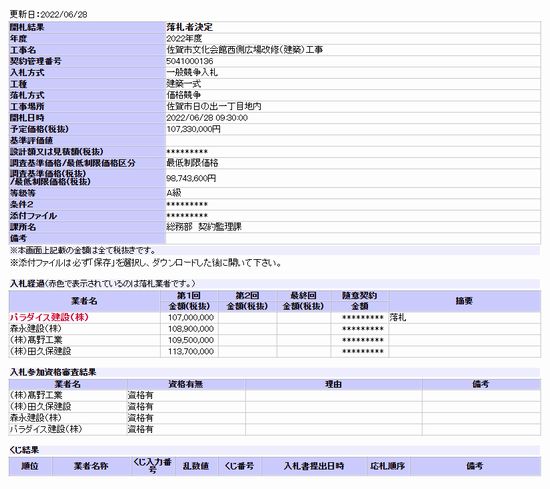Select the 摘要 column header
Image resolution: width=550 pixels, height=489 pixels.
pos(464,301)
